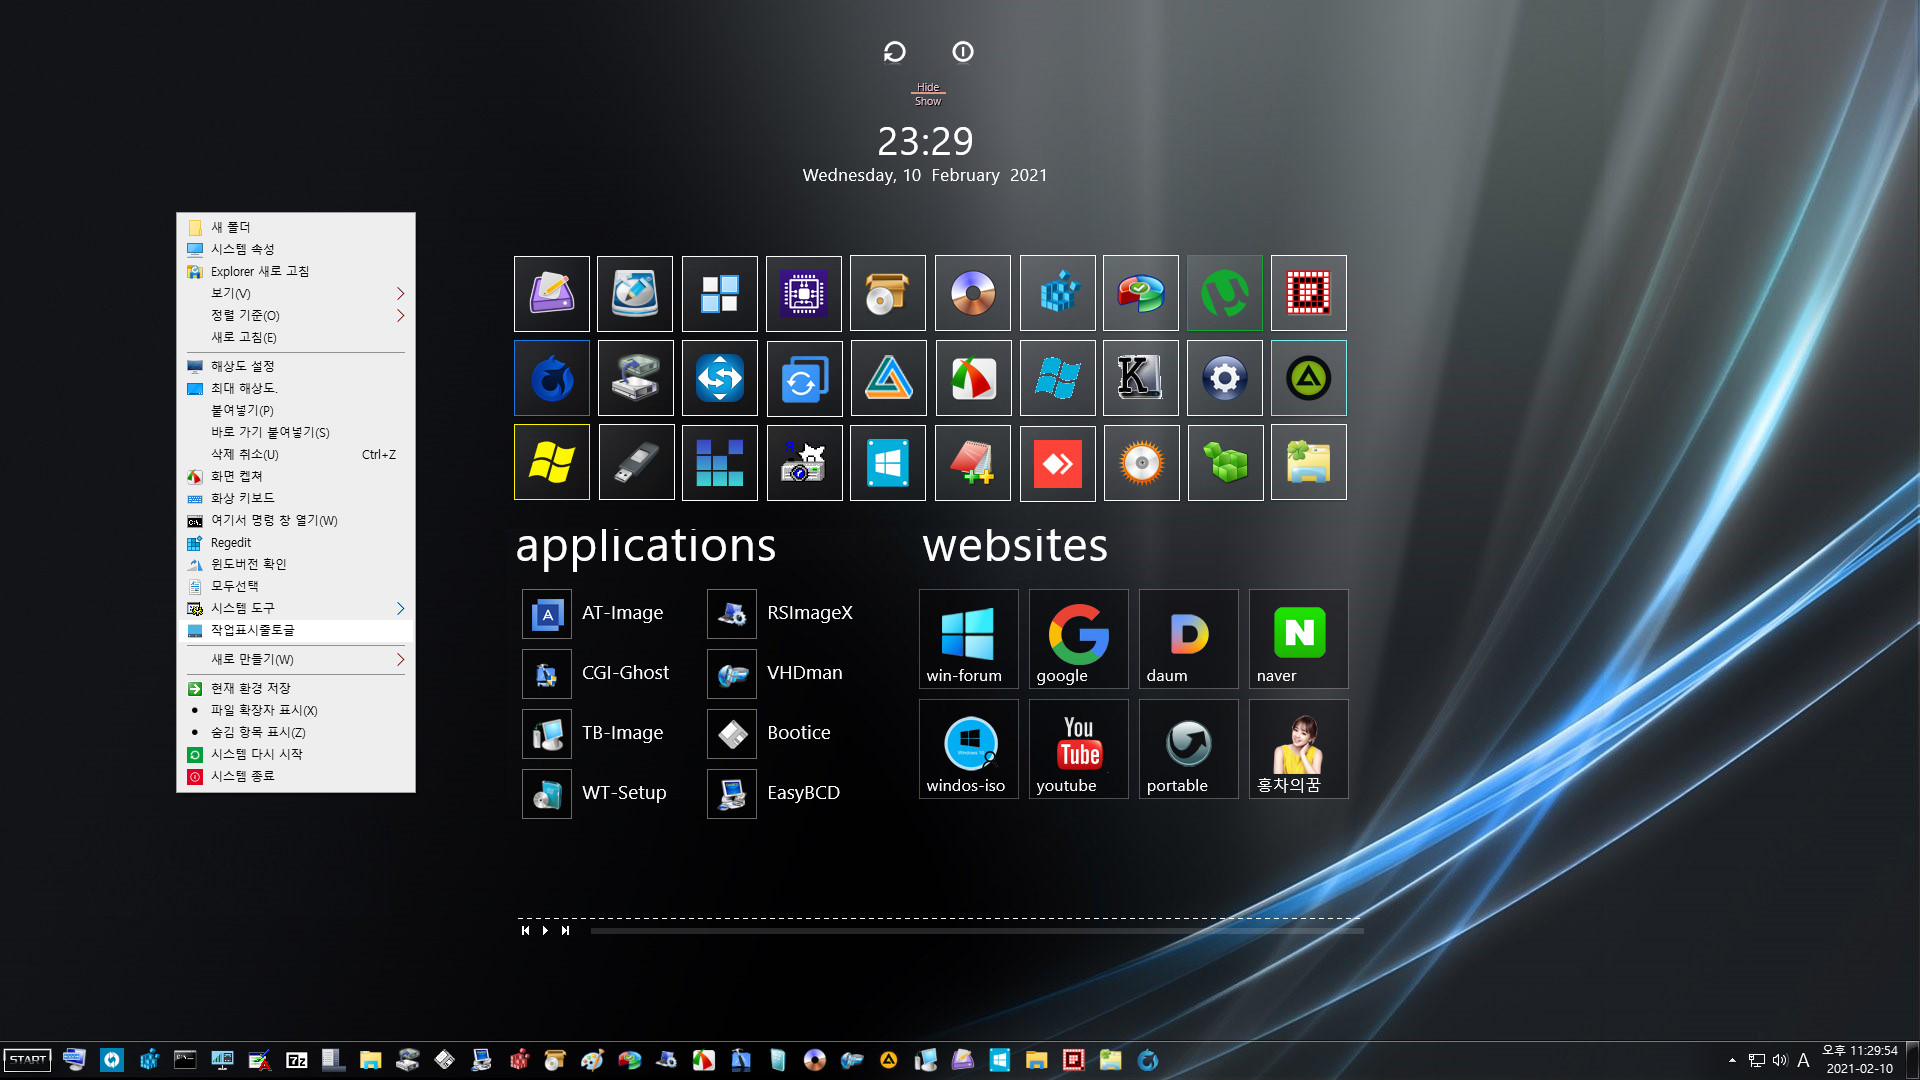This screenshot has width=1920, height=1080.
Task: Toggle 숨김 항목 표시(Z) option
Action: 296,732
